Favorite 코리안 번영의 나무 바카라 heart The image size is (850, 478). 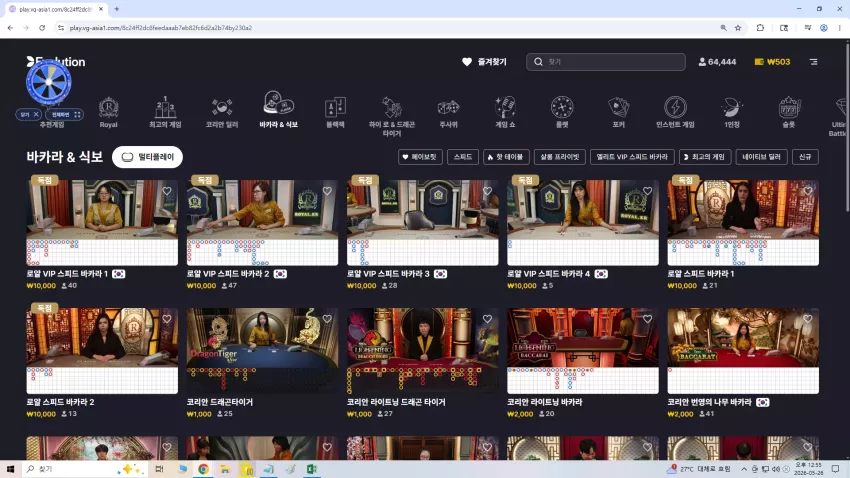808,319
